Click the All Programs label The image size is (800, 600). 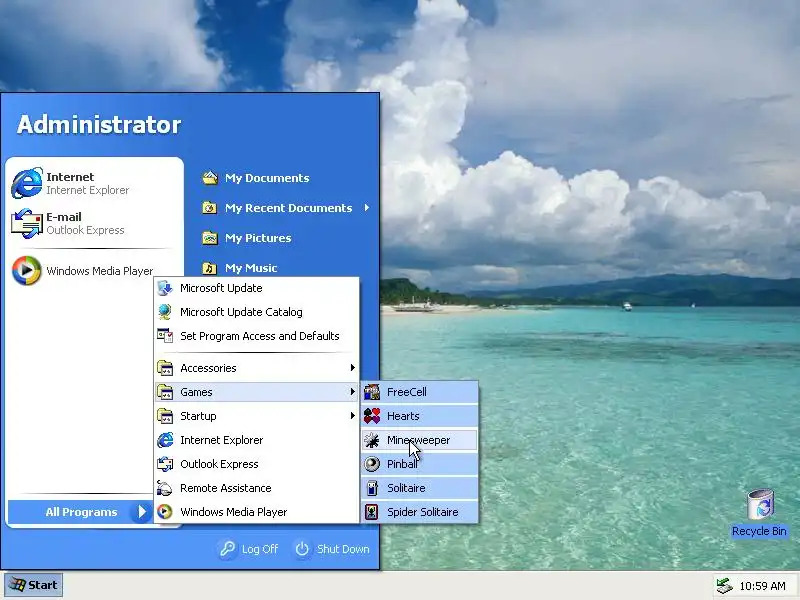(81, 512)
